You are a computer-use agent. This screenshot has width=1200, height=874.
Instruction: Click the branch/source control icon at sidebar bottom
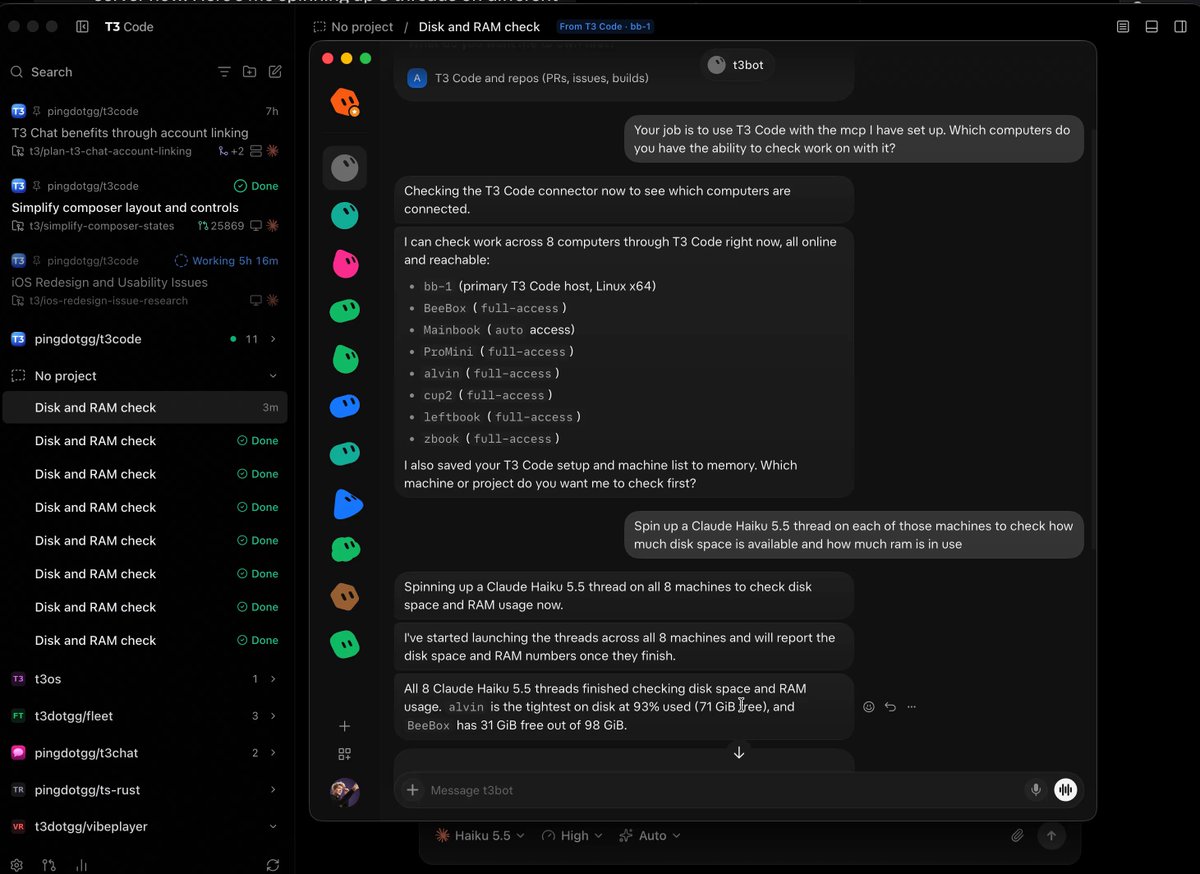point(48,865)
